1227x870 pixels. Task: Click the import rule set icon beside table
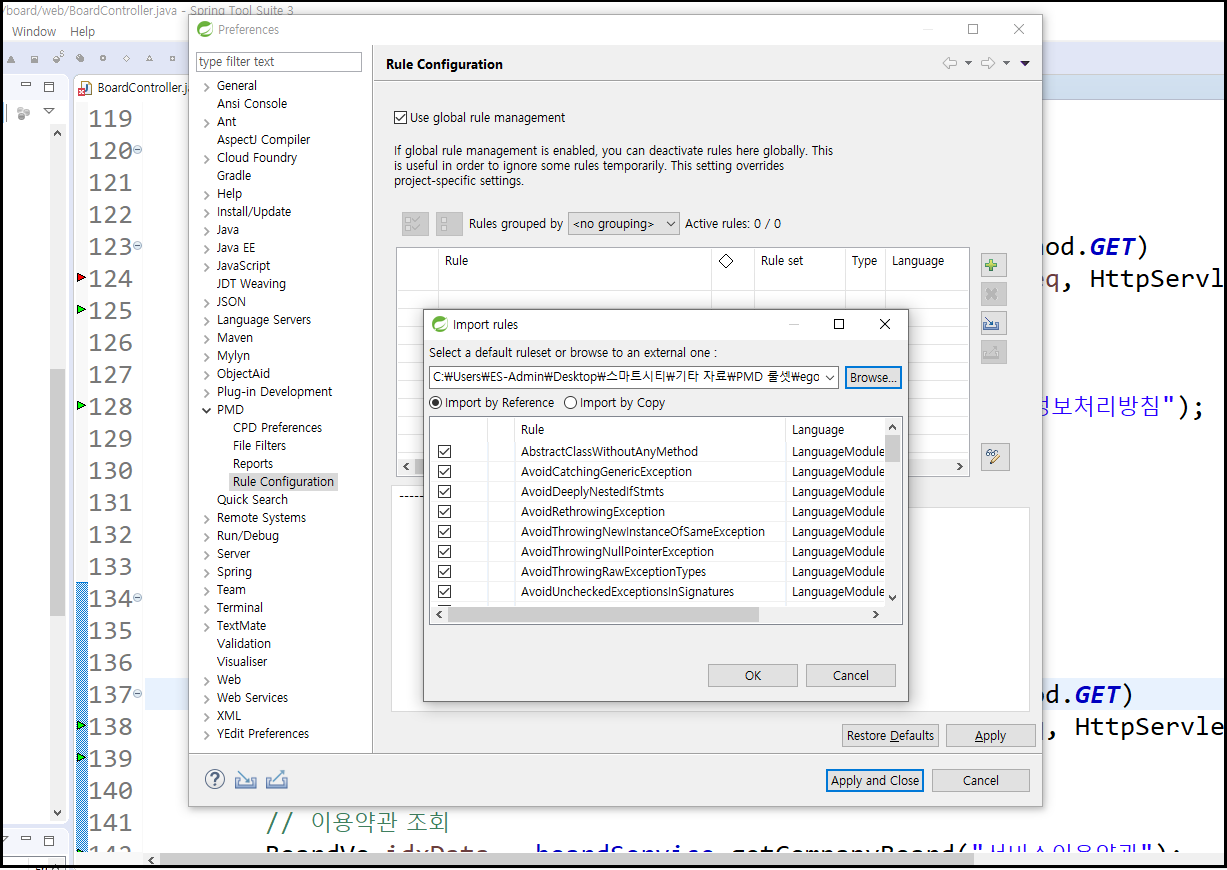click(x=993, y=323)
